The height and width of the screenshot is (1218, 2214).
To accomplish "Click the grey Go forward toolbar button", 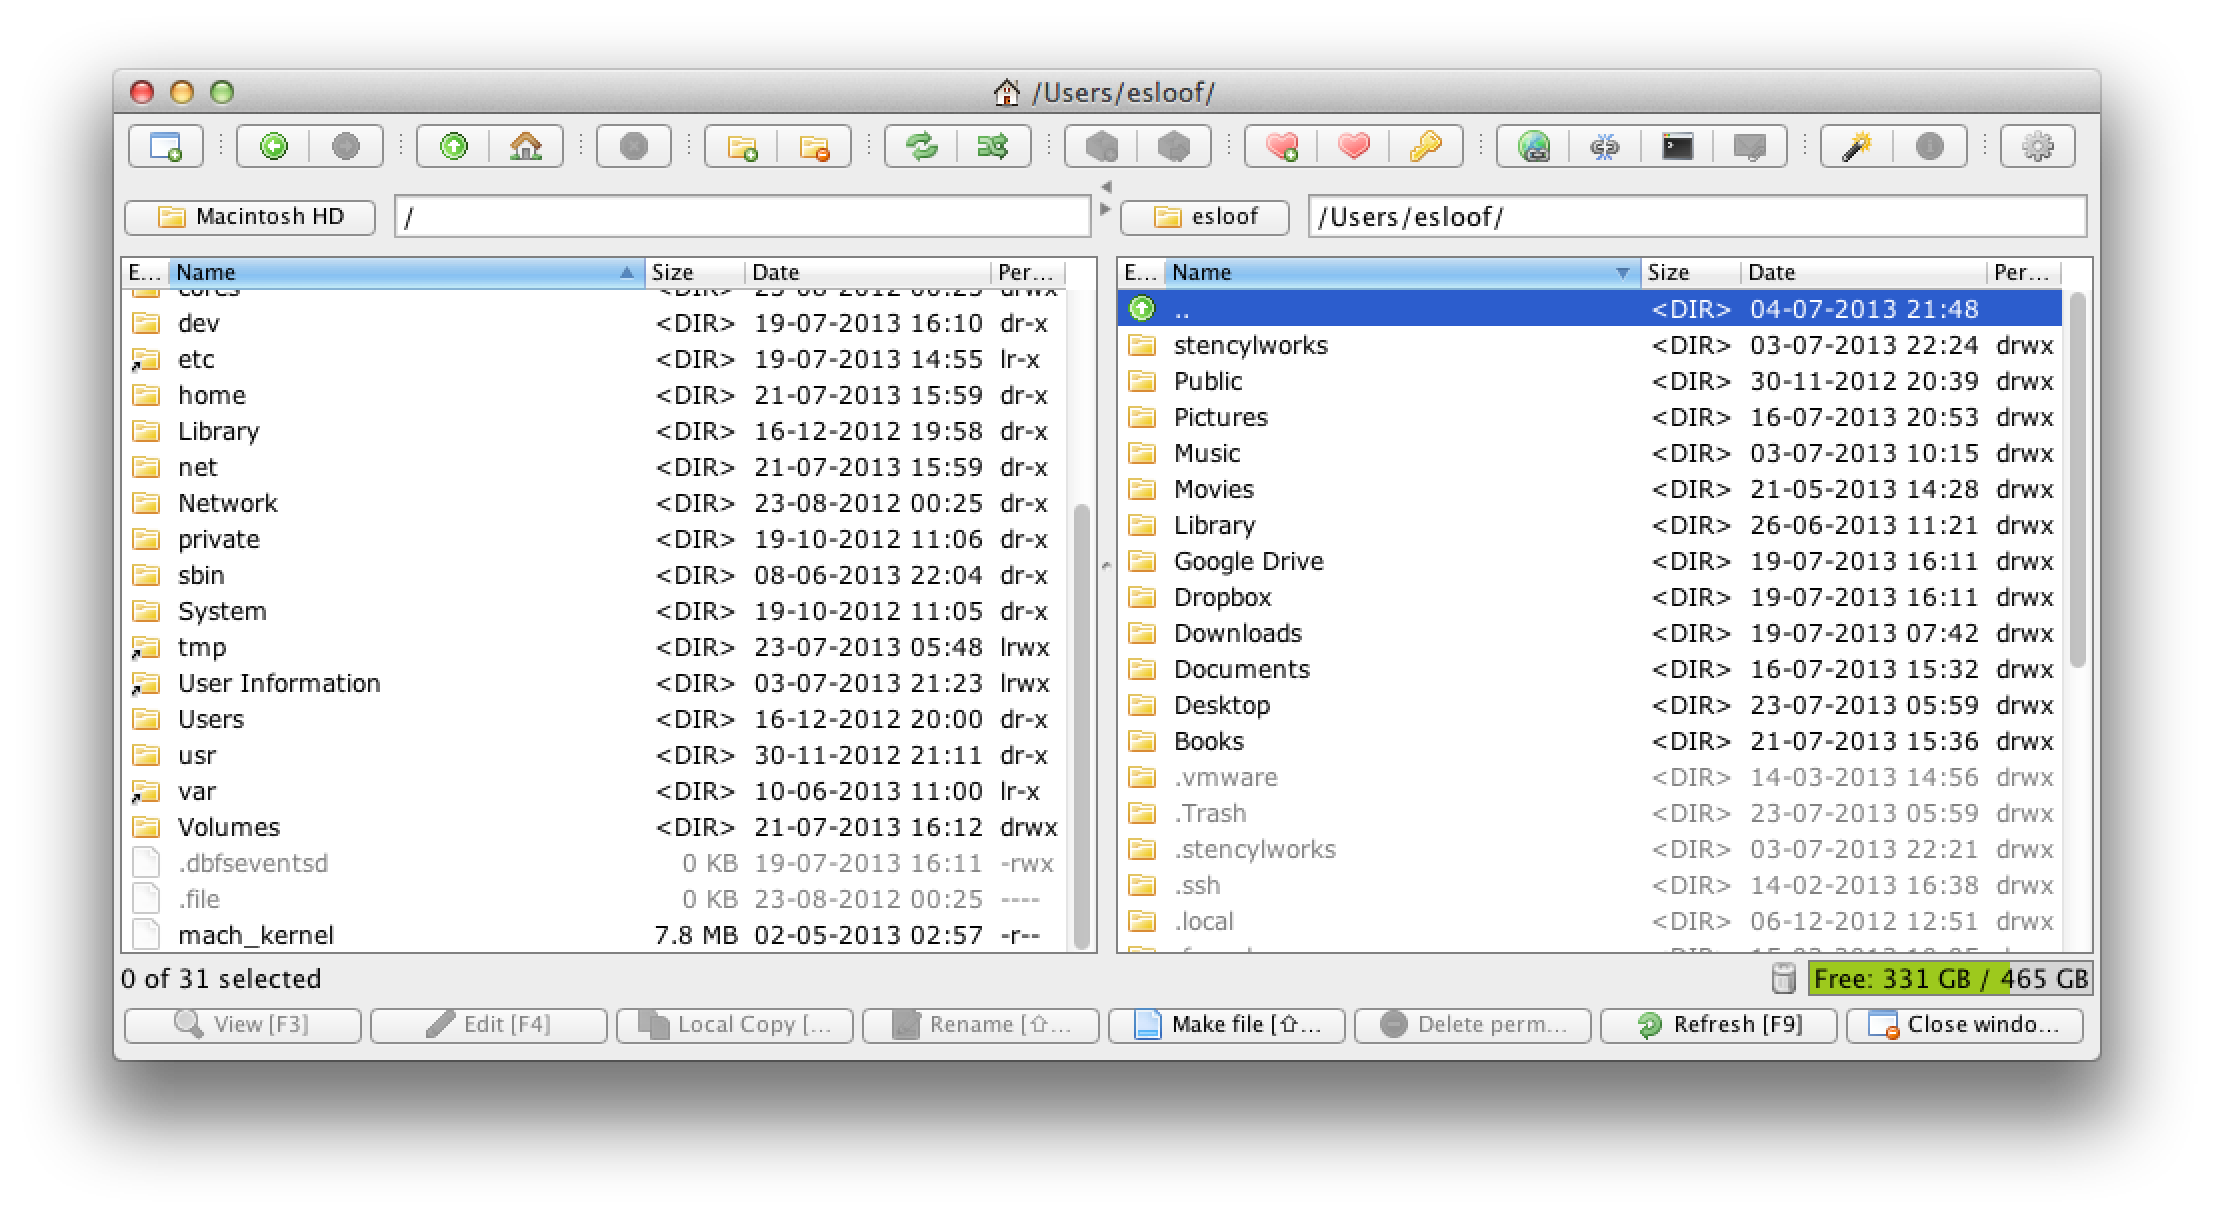I will click(346, 147).
